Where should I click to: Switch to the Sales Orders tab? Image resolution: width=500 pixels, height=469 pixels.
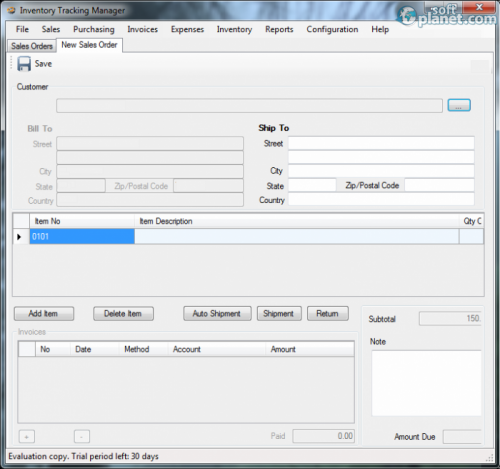click(x=32, y=46)
